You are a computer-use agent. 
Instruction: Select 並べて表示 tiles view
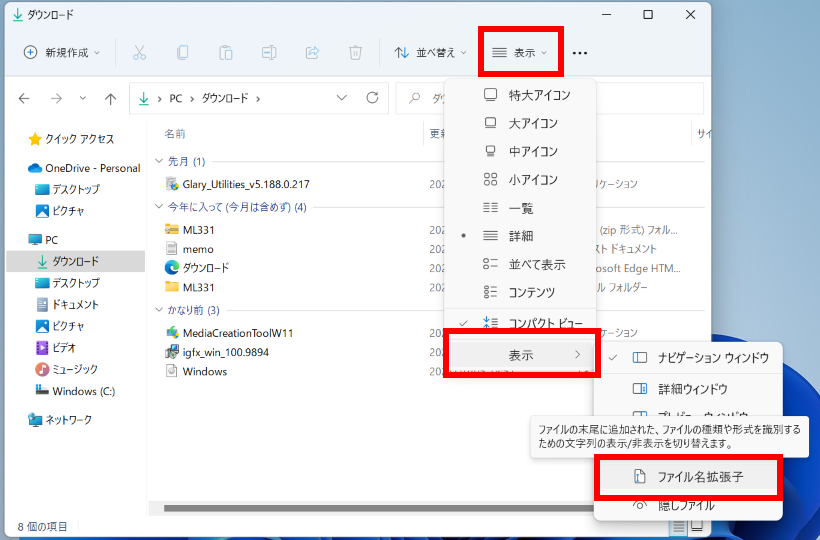point(520,264)
